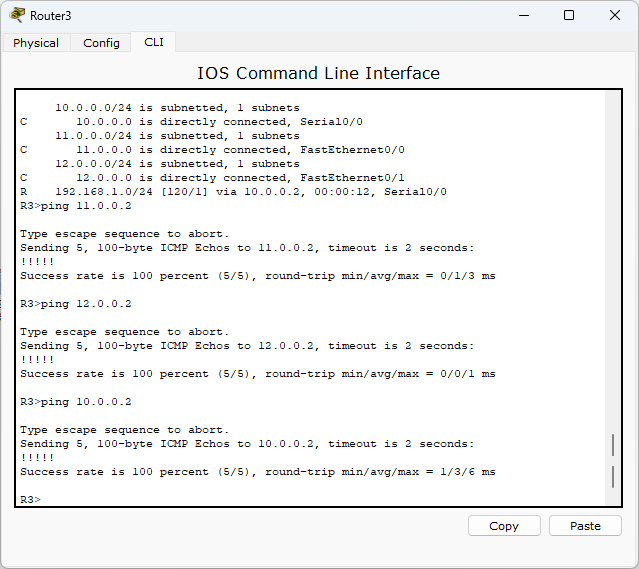The height and width of the screenshot is (569, 639).
Task: Select the CLI tab
Action: (154, 42)
